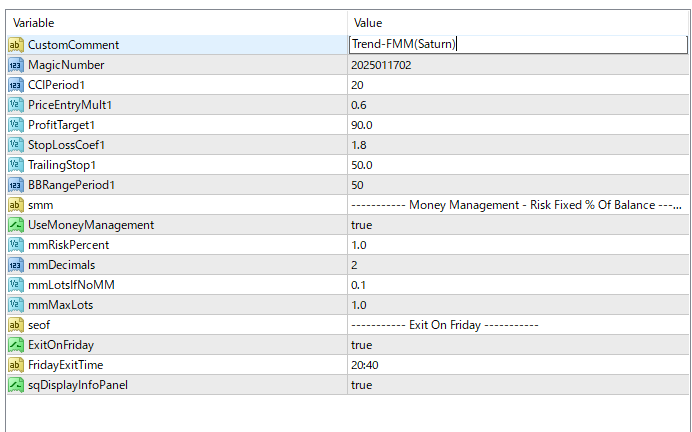This screenshot has height=432, width=692.
Task: Click the CustomComment text field
Action: tap(518, 44)
